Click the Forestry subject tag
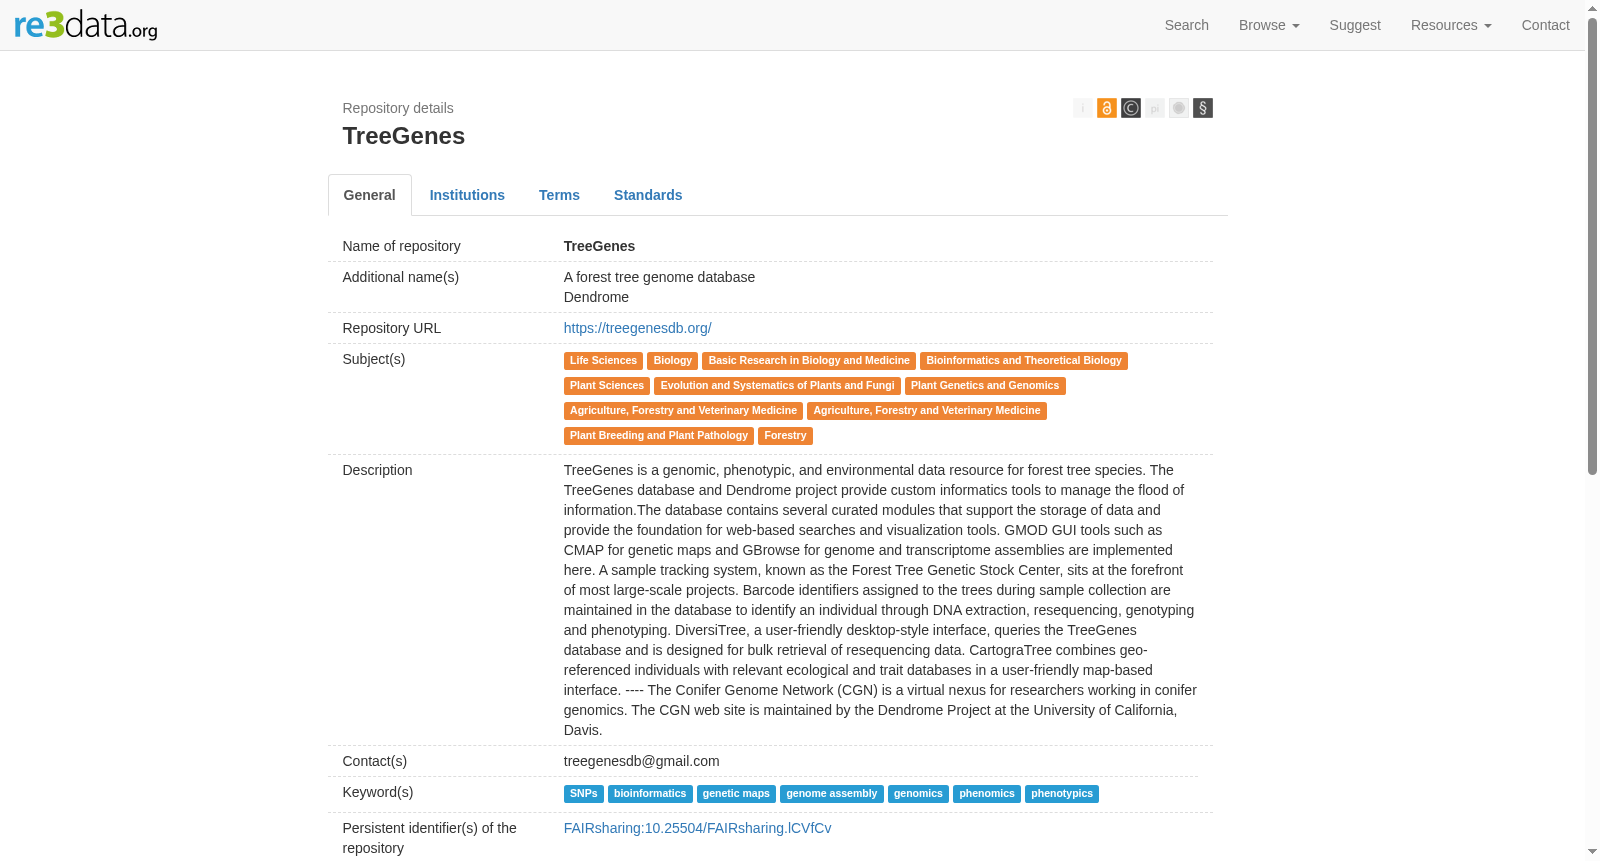The height and width of the screenshot is (861, 1600). [x=785, y=436]
